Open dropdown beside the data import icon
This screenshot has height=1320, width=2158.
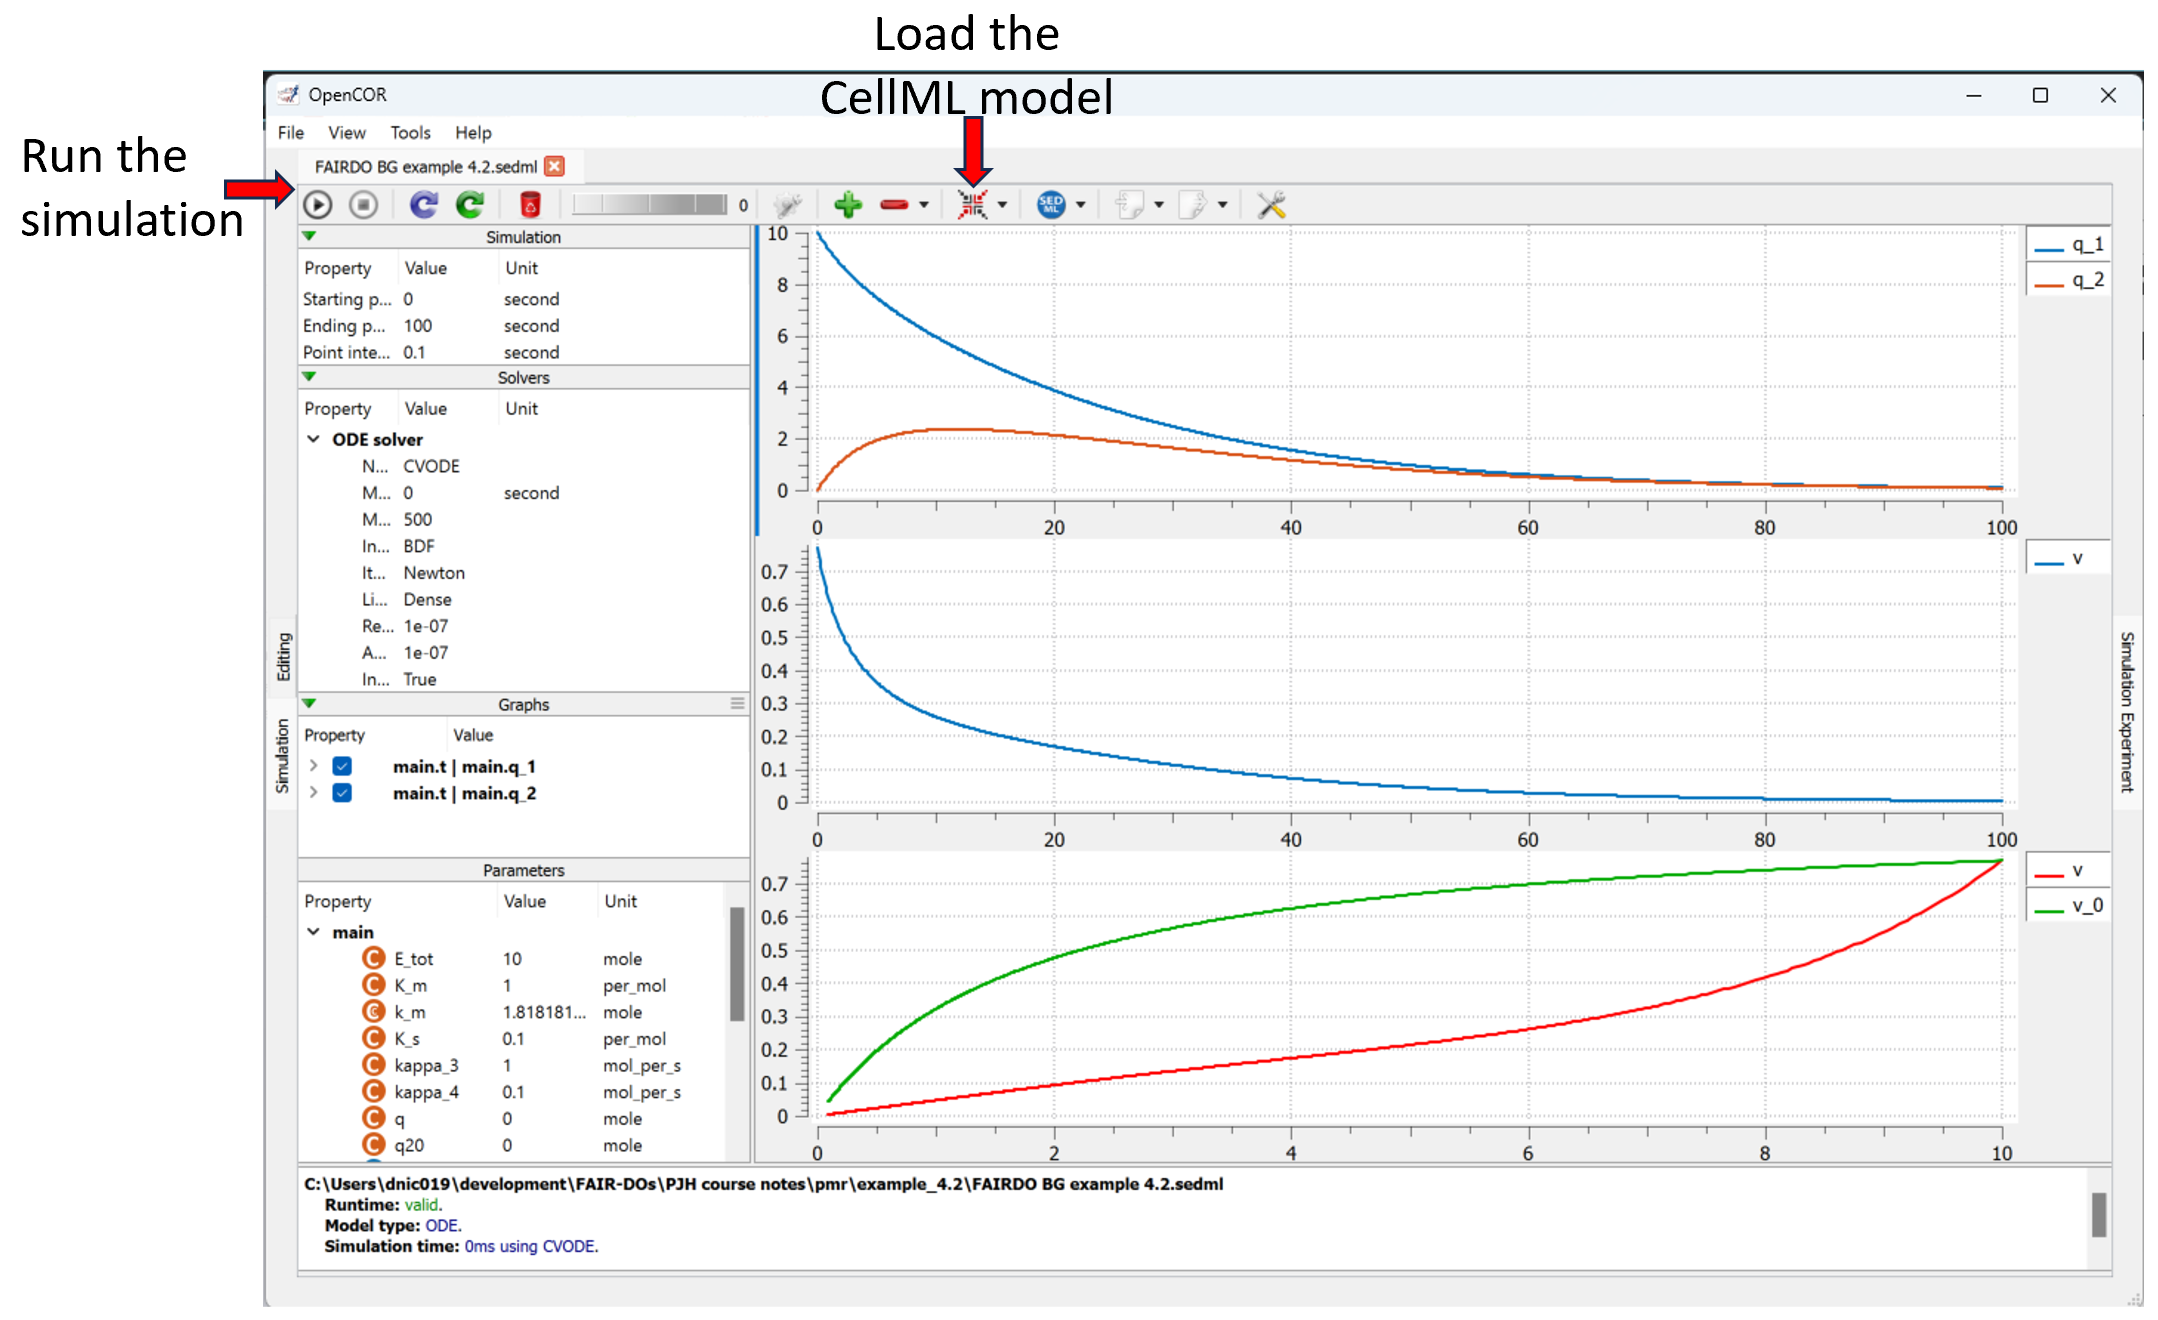(1159, 205)
